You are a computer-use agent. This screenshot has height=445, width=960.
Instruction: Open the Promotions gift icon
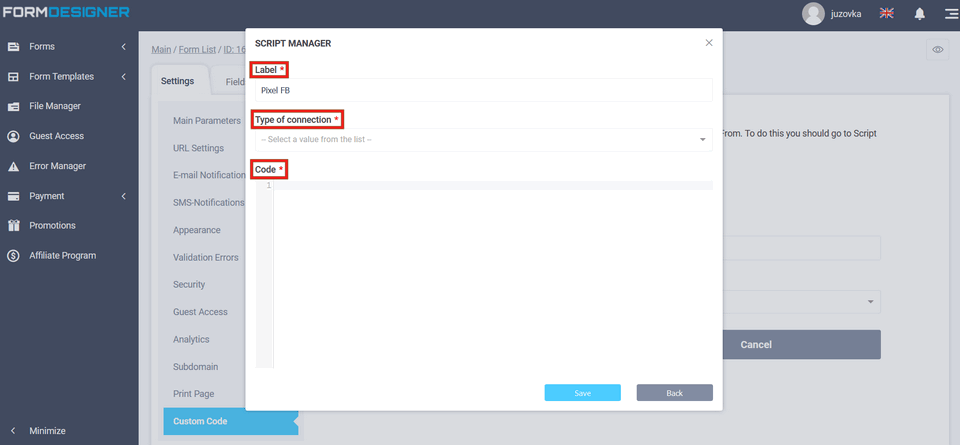13,225
